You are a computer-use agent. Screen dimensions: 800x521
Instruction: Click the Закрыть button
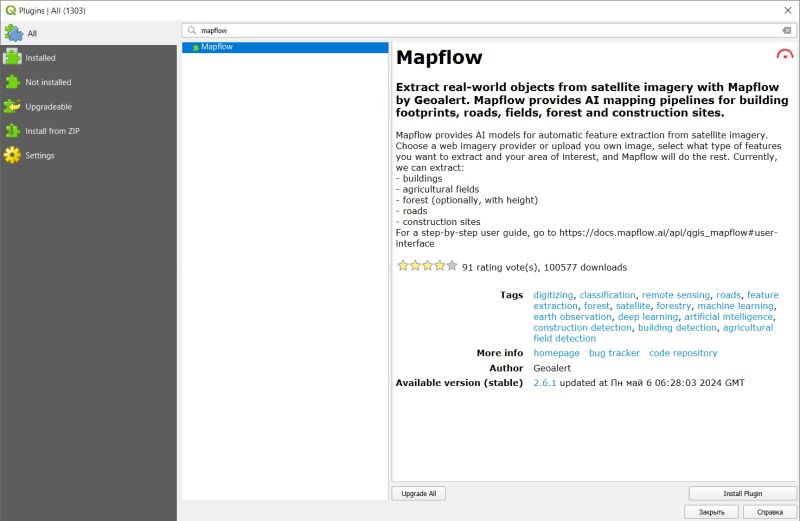click(711, 512)
